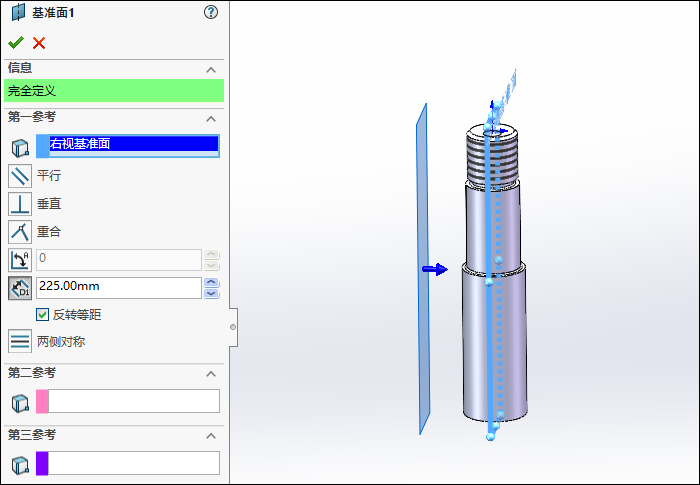Click the 225.00mm offset distance field

tap(118, 288)
